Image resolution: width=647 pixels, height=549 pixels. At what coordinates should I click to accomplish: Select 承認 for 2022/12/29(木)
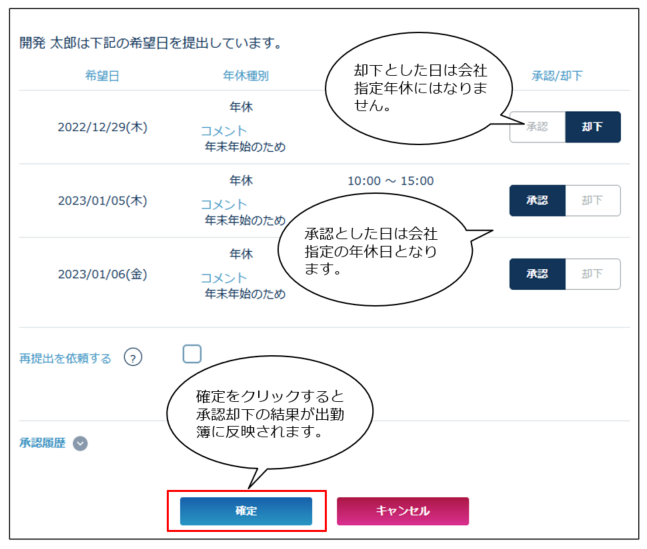(x=538, y=127)
